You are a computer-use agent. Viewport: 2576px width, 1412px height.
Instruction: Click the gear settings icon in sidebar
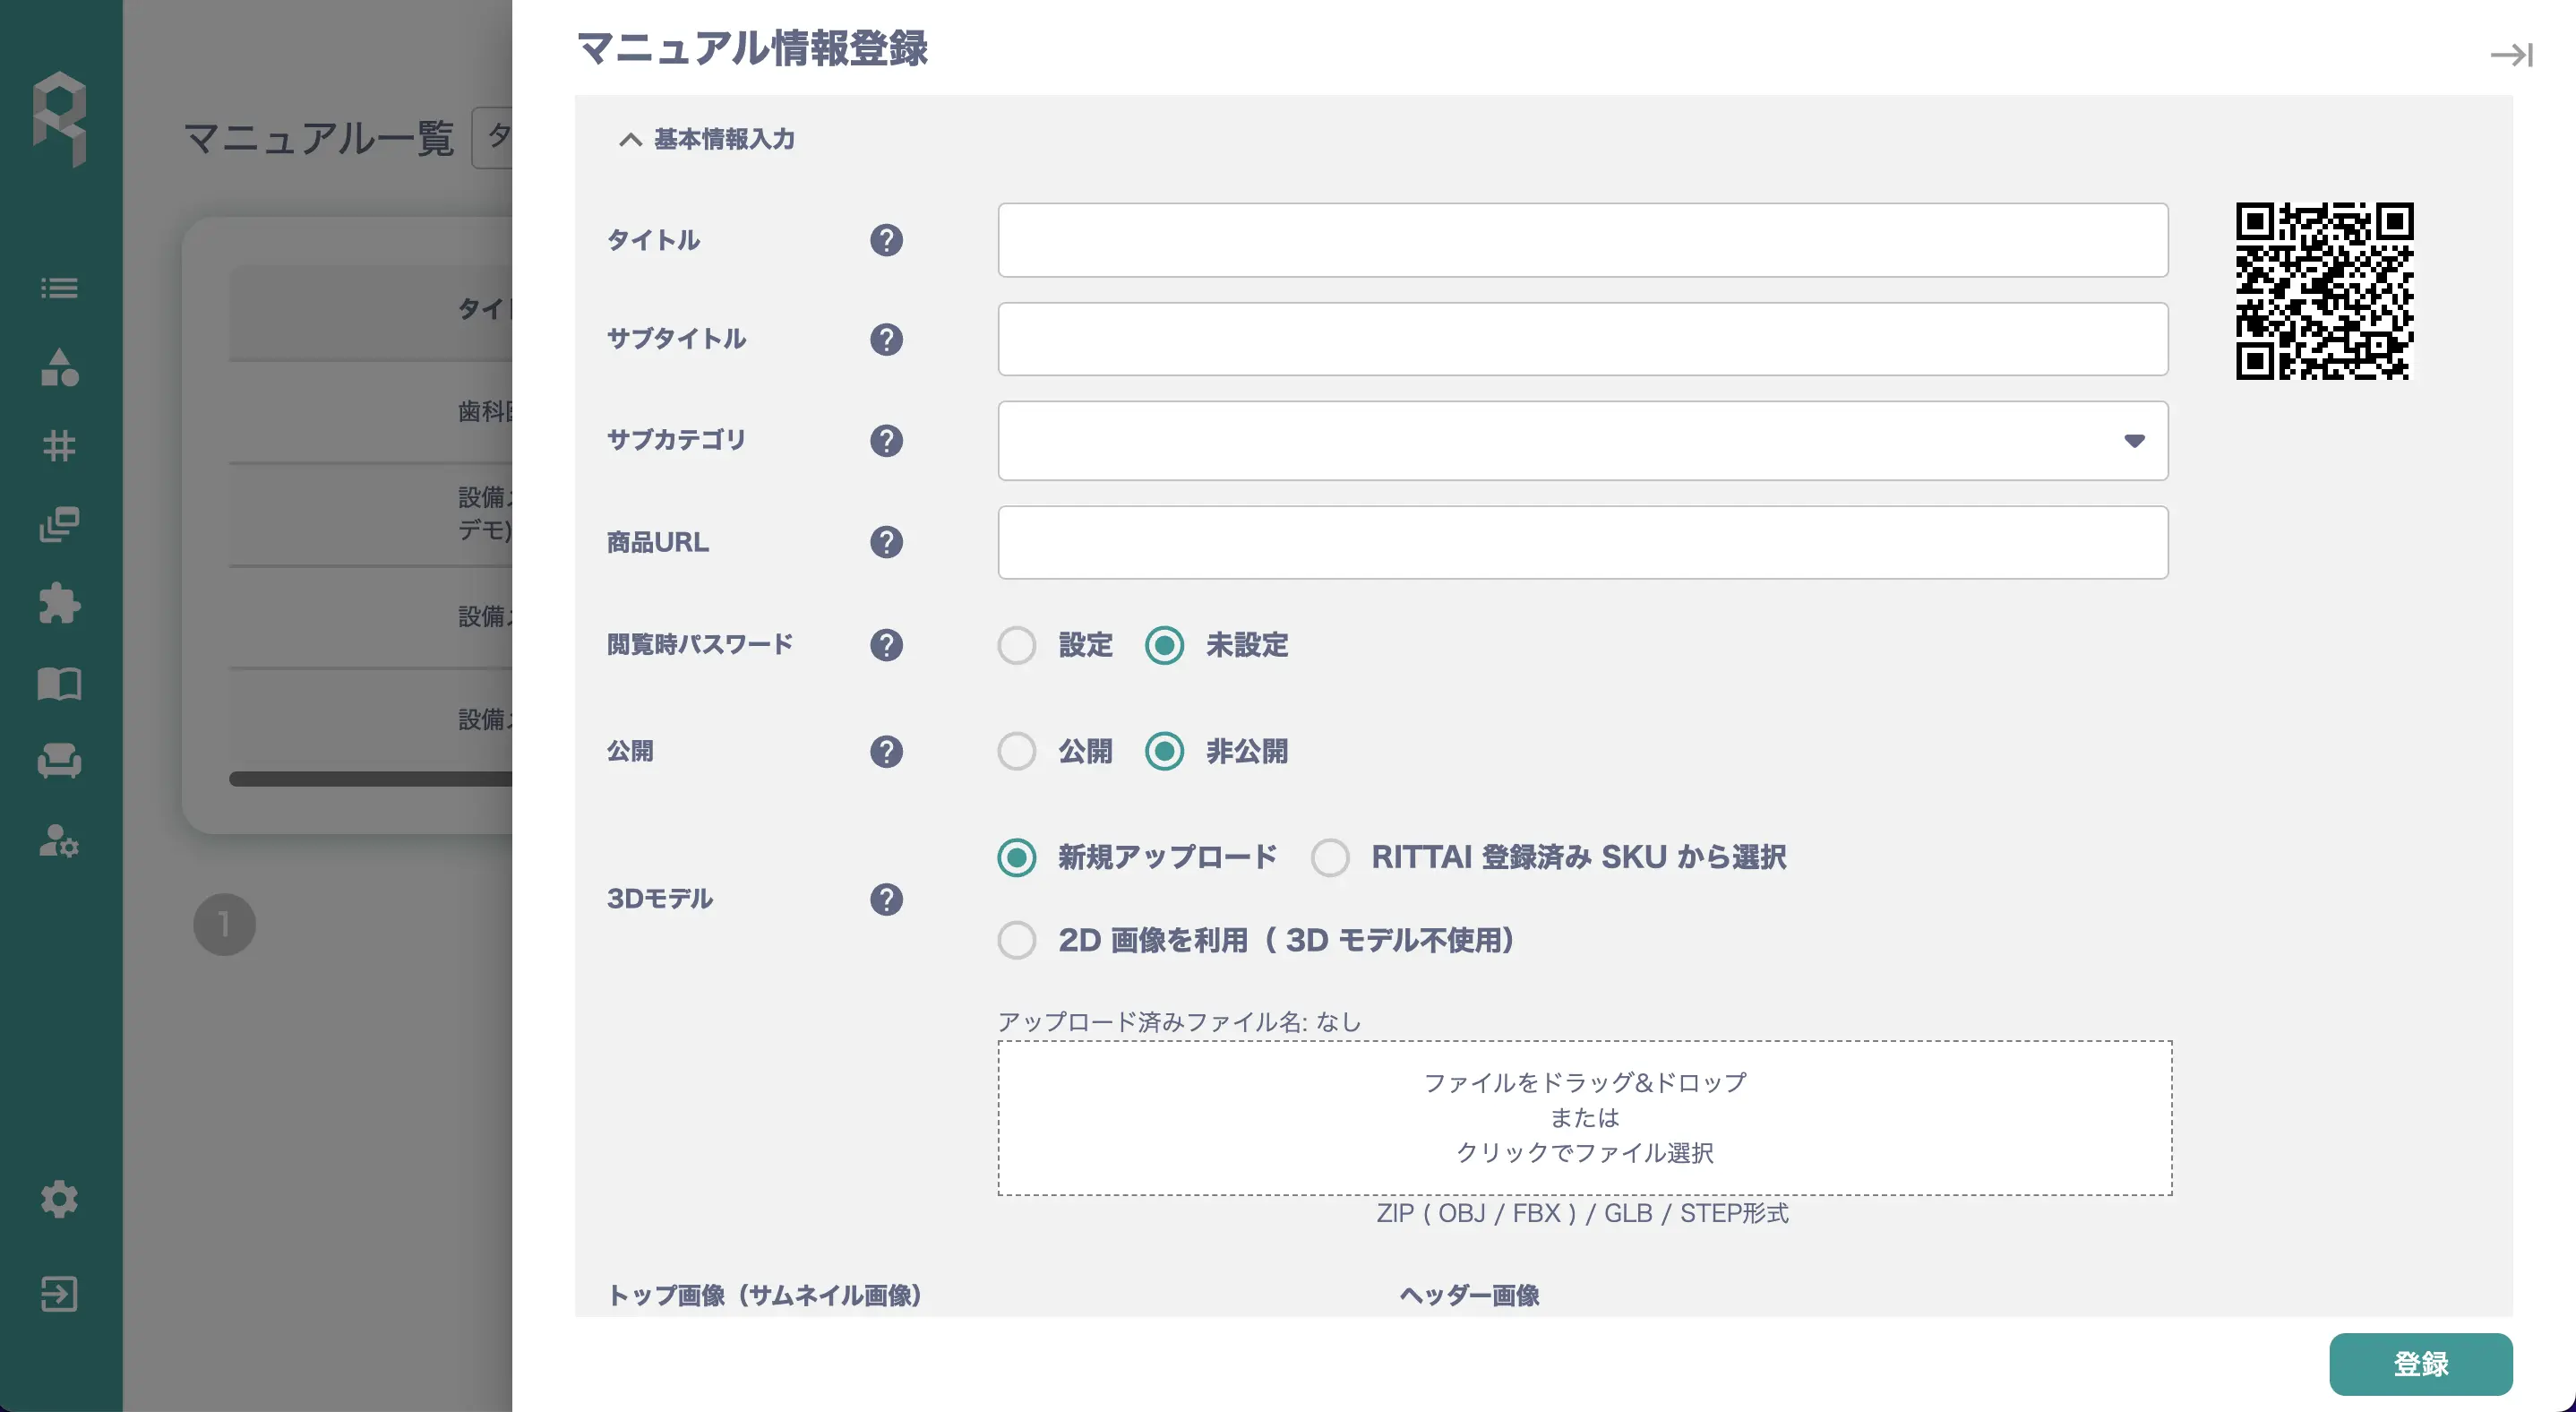[59, 1198]
